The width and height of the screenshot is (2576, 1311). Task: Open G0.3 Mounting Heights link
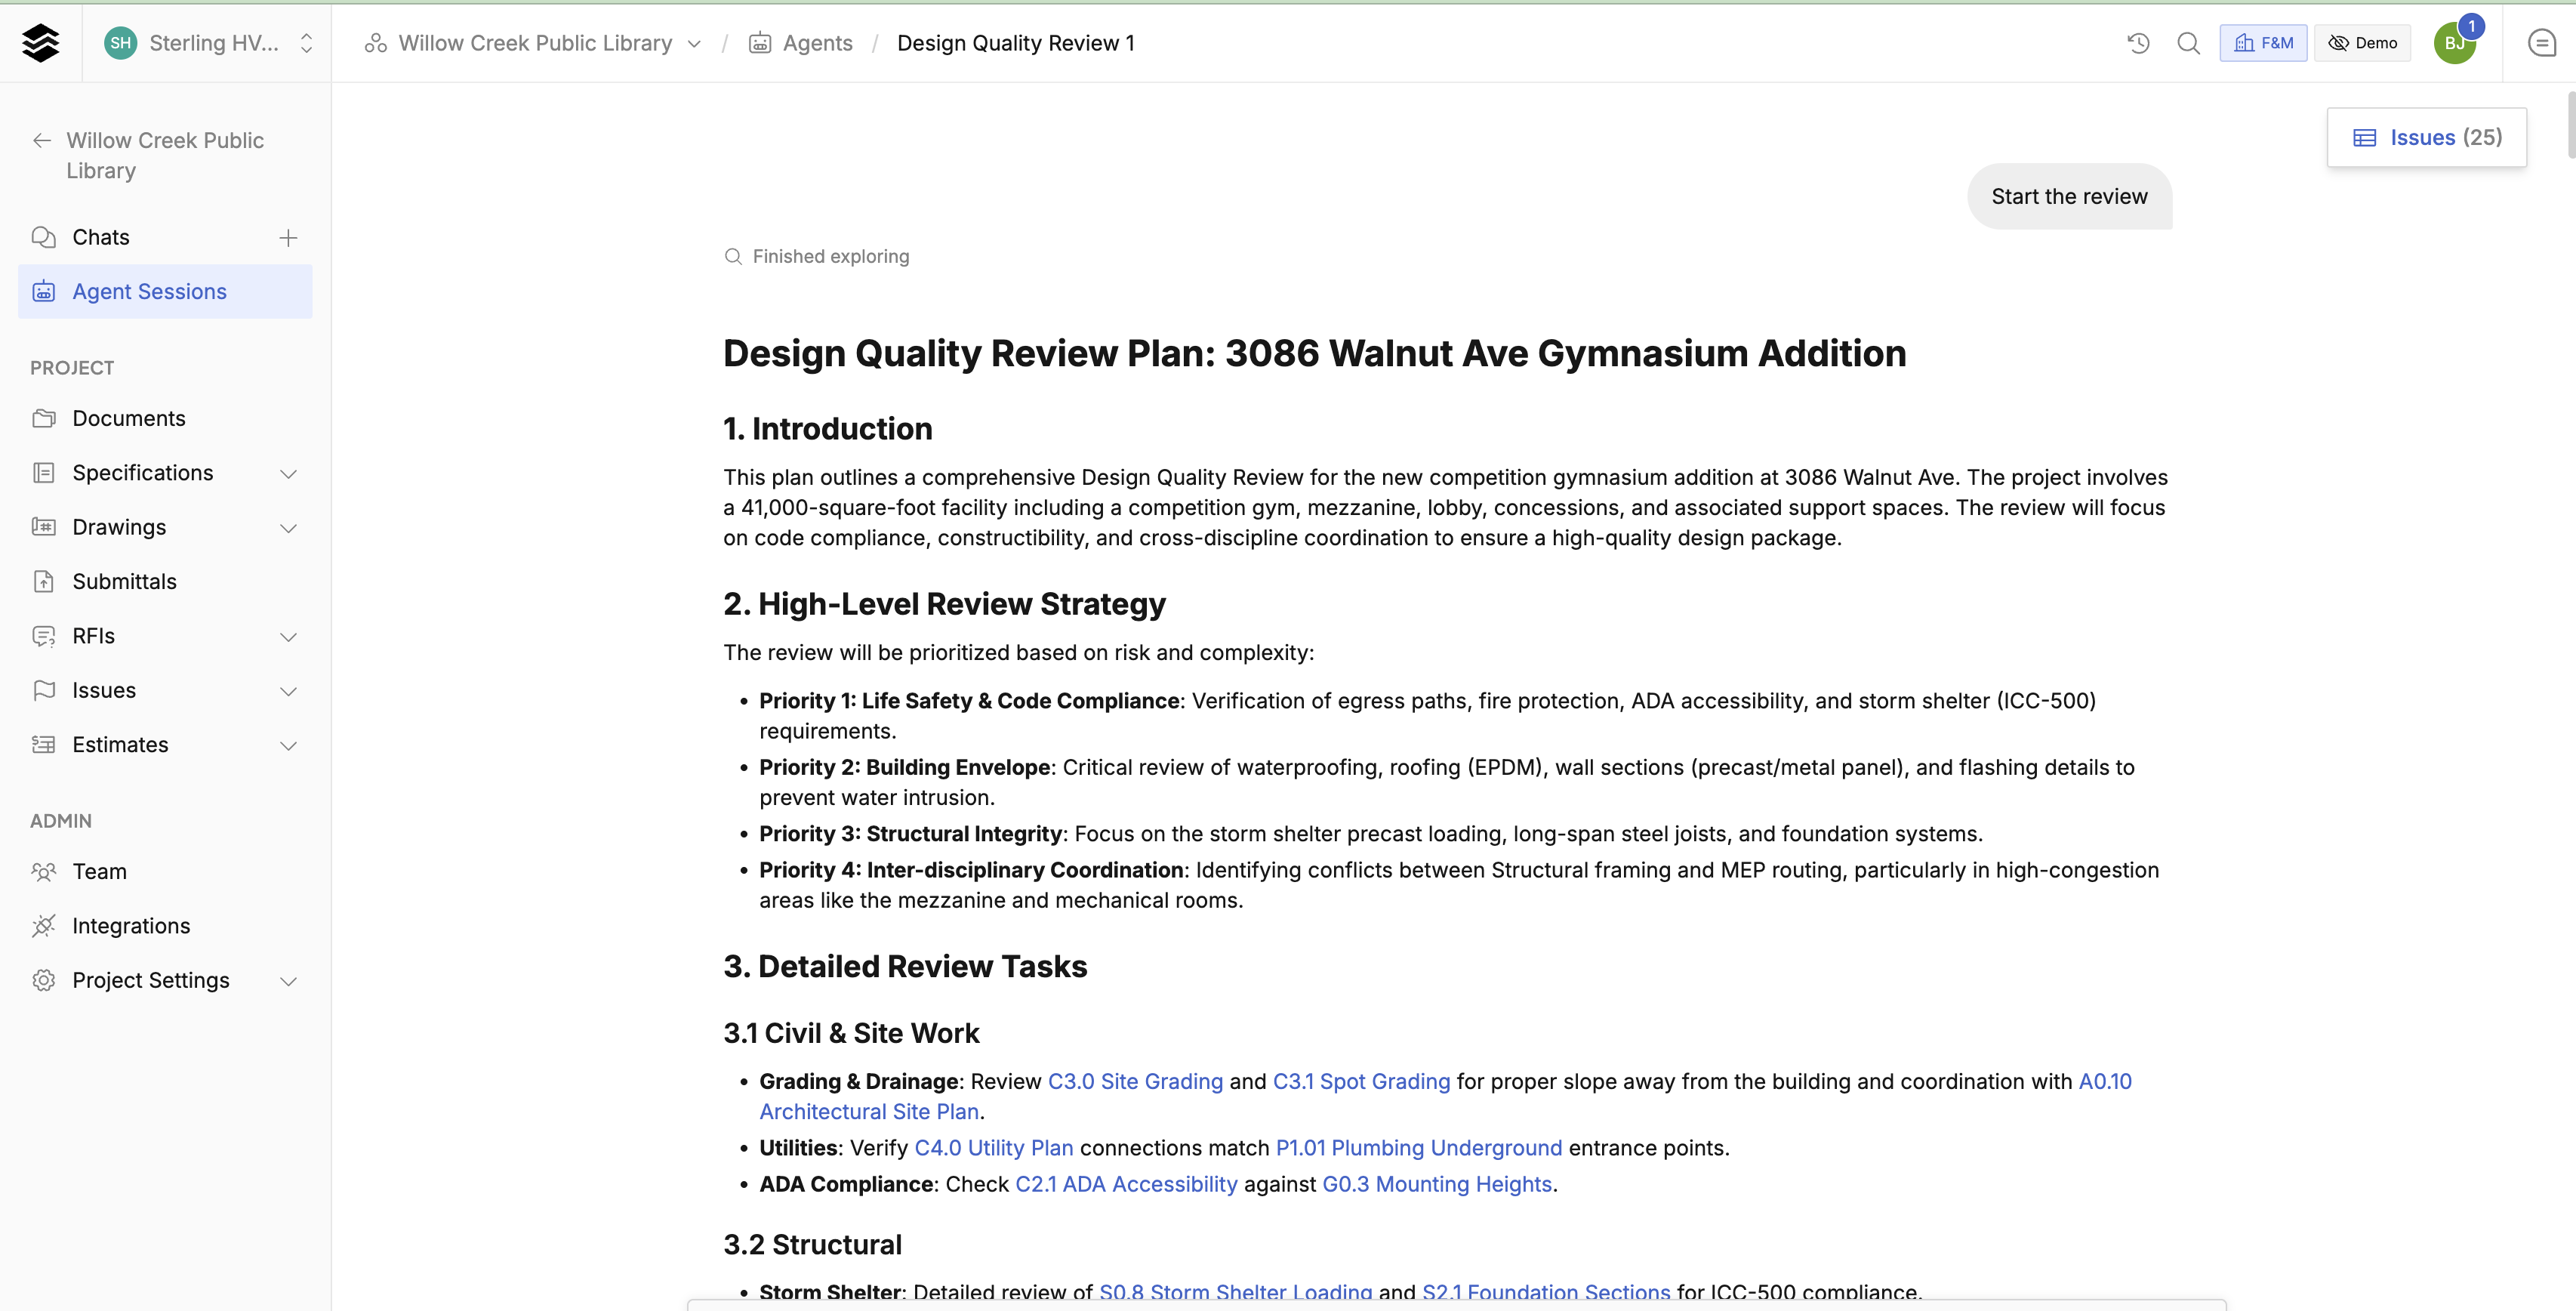coord(1437,1184)
